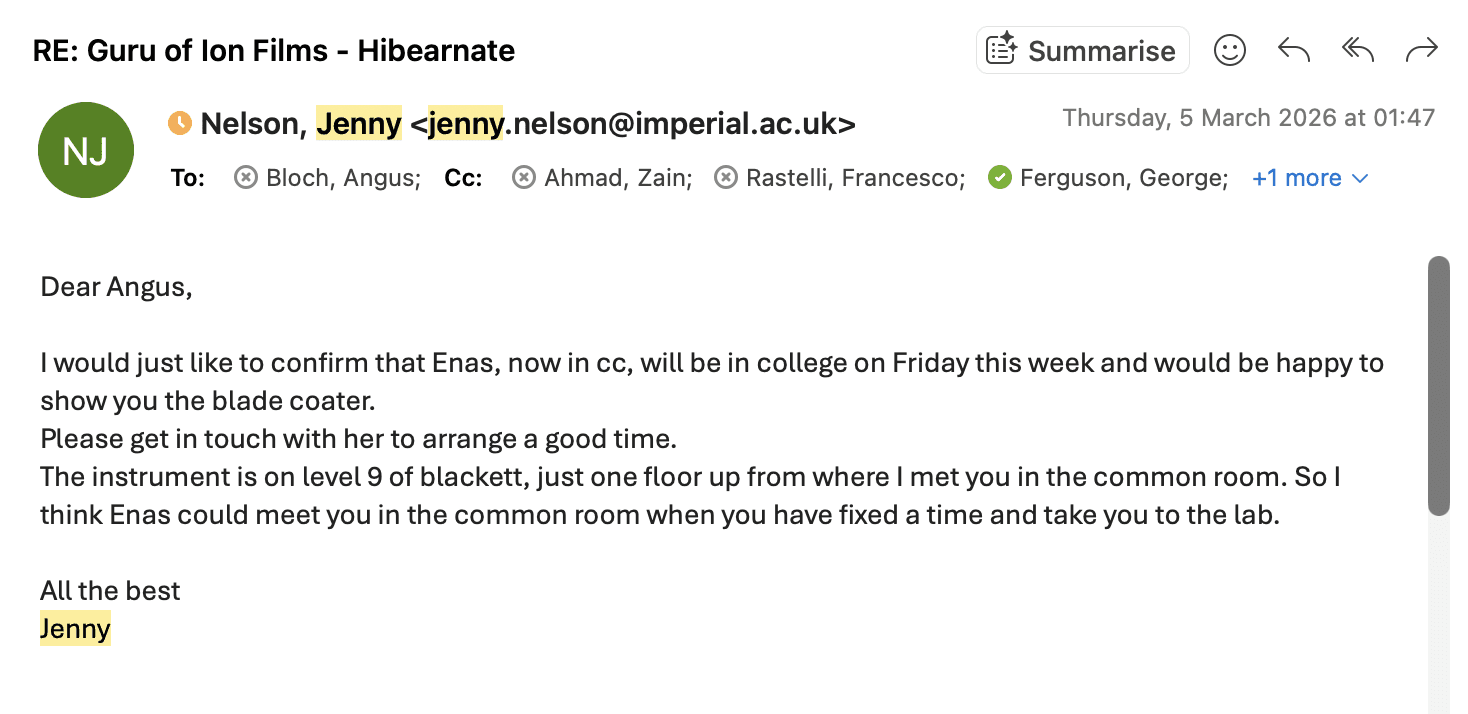Click the Forward arrow icon

[1421, 50]
